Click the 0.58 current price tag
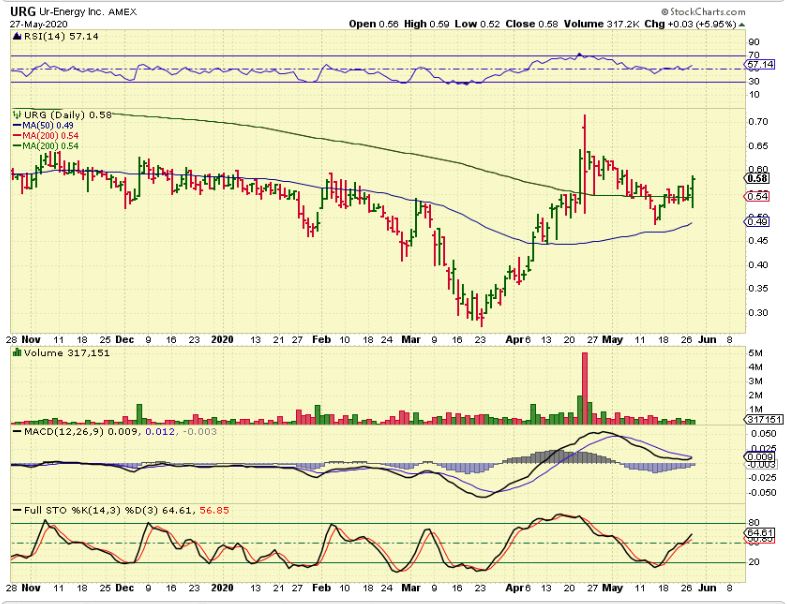This screenshot has height=604, width=787. 757,178
